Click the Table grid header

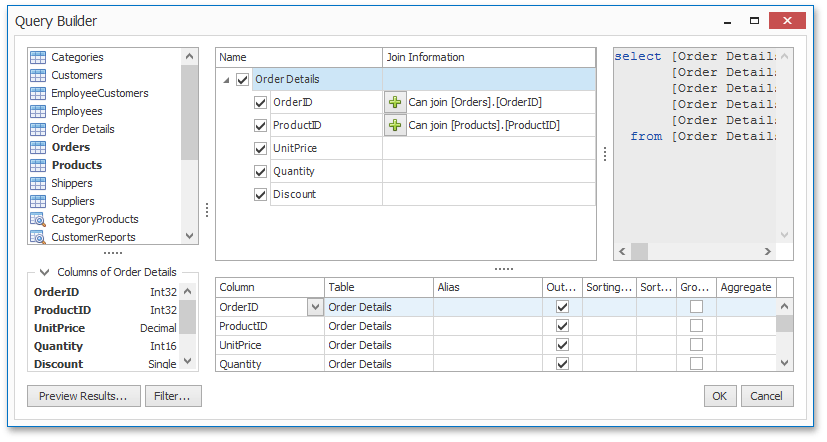(379, 287)
